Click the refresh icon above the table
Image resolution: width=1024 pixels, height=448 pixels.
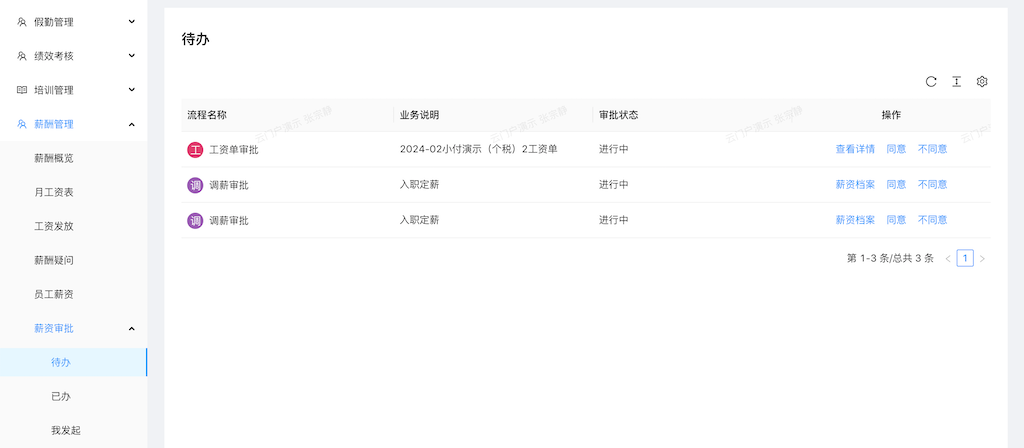[931, 82]
